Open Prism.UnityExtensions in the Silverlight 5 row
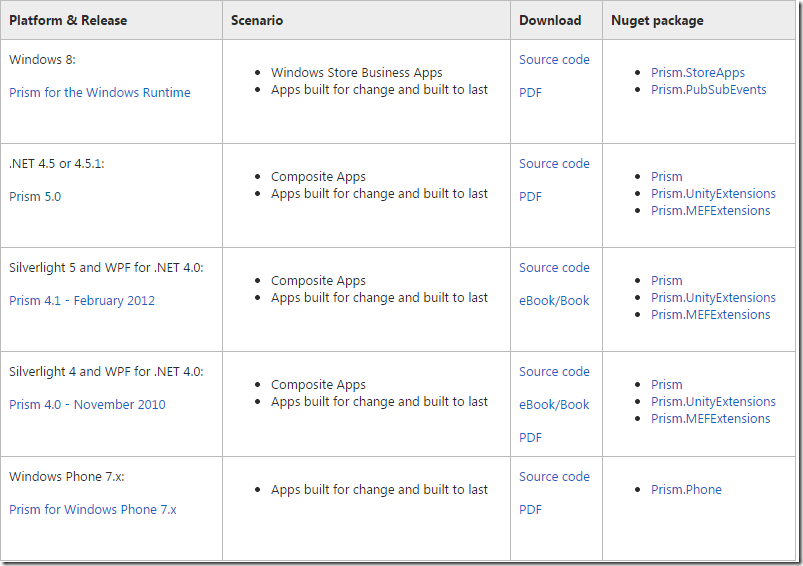Screen dimensions: 803x566 tap(713, 298)
